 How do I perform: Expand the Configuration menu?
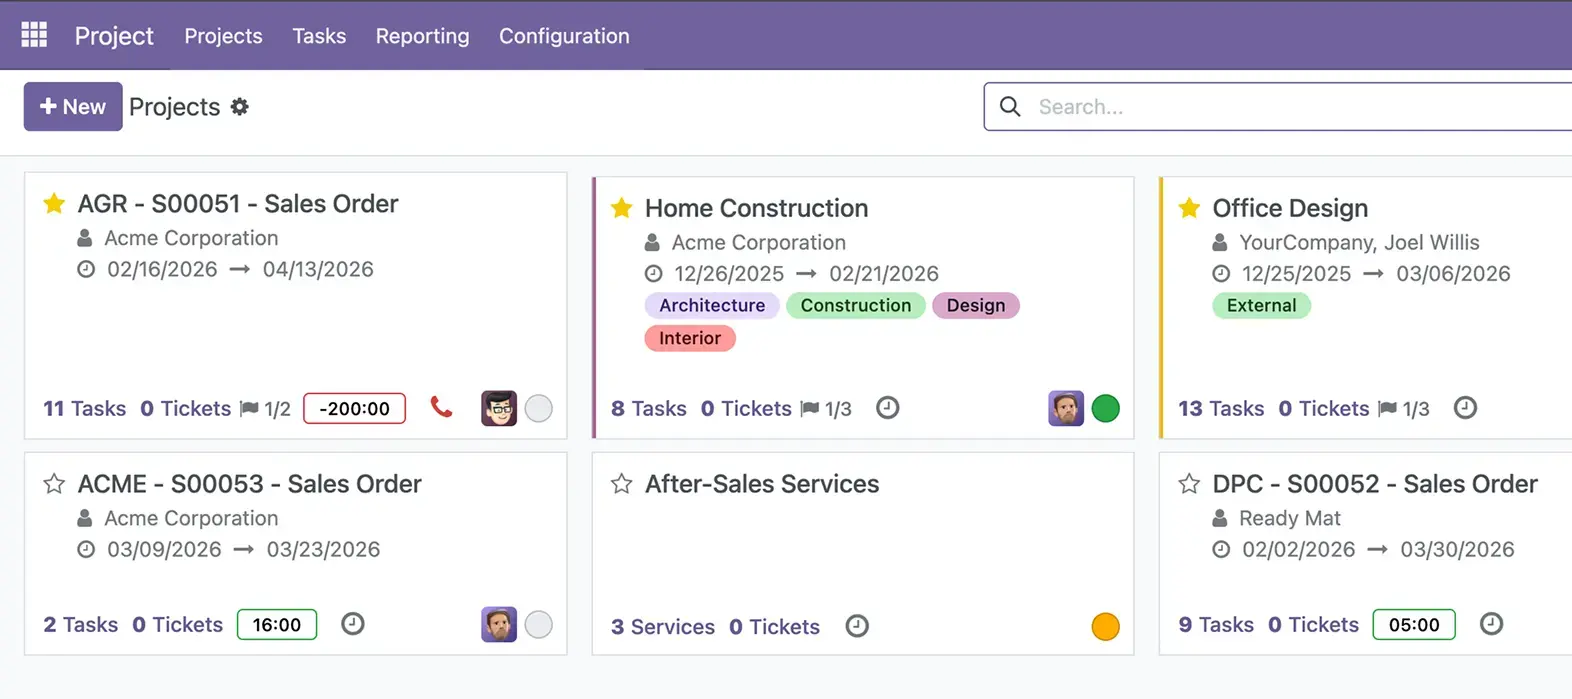point(564,36)
